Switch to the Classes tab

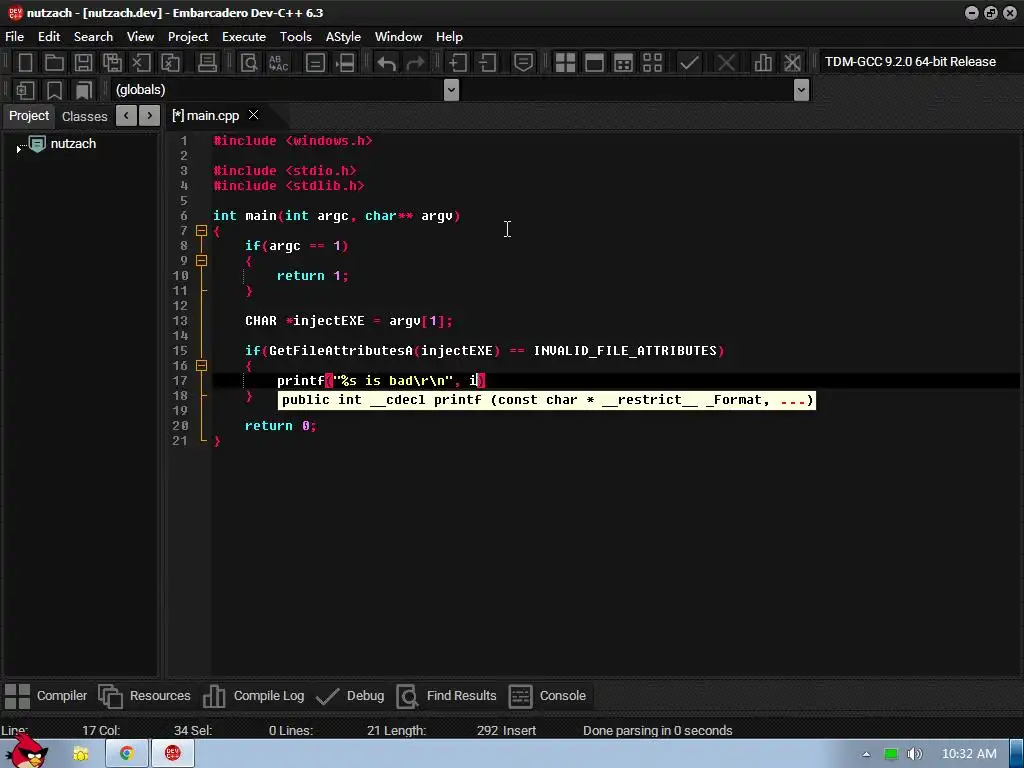coord(84,116)
